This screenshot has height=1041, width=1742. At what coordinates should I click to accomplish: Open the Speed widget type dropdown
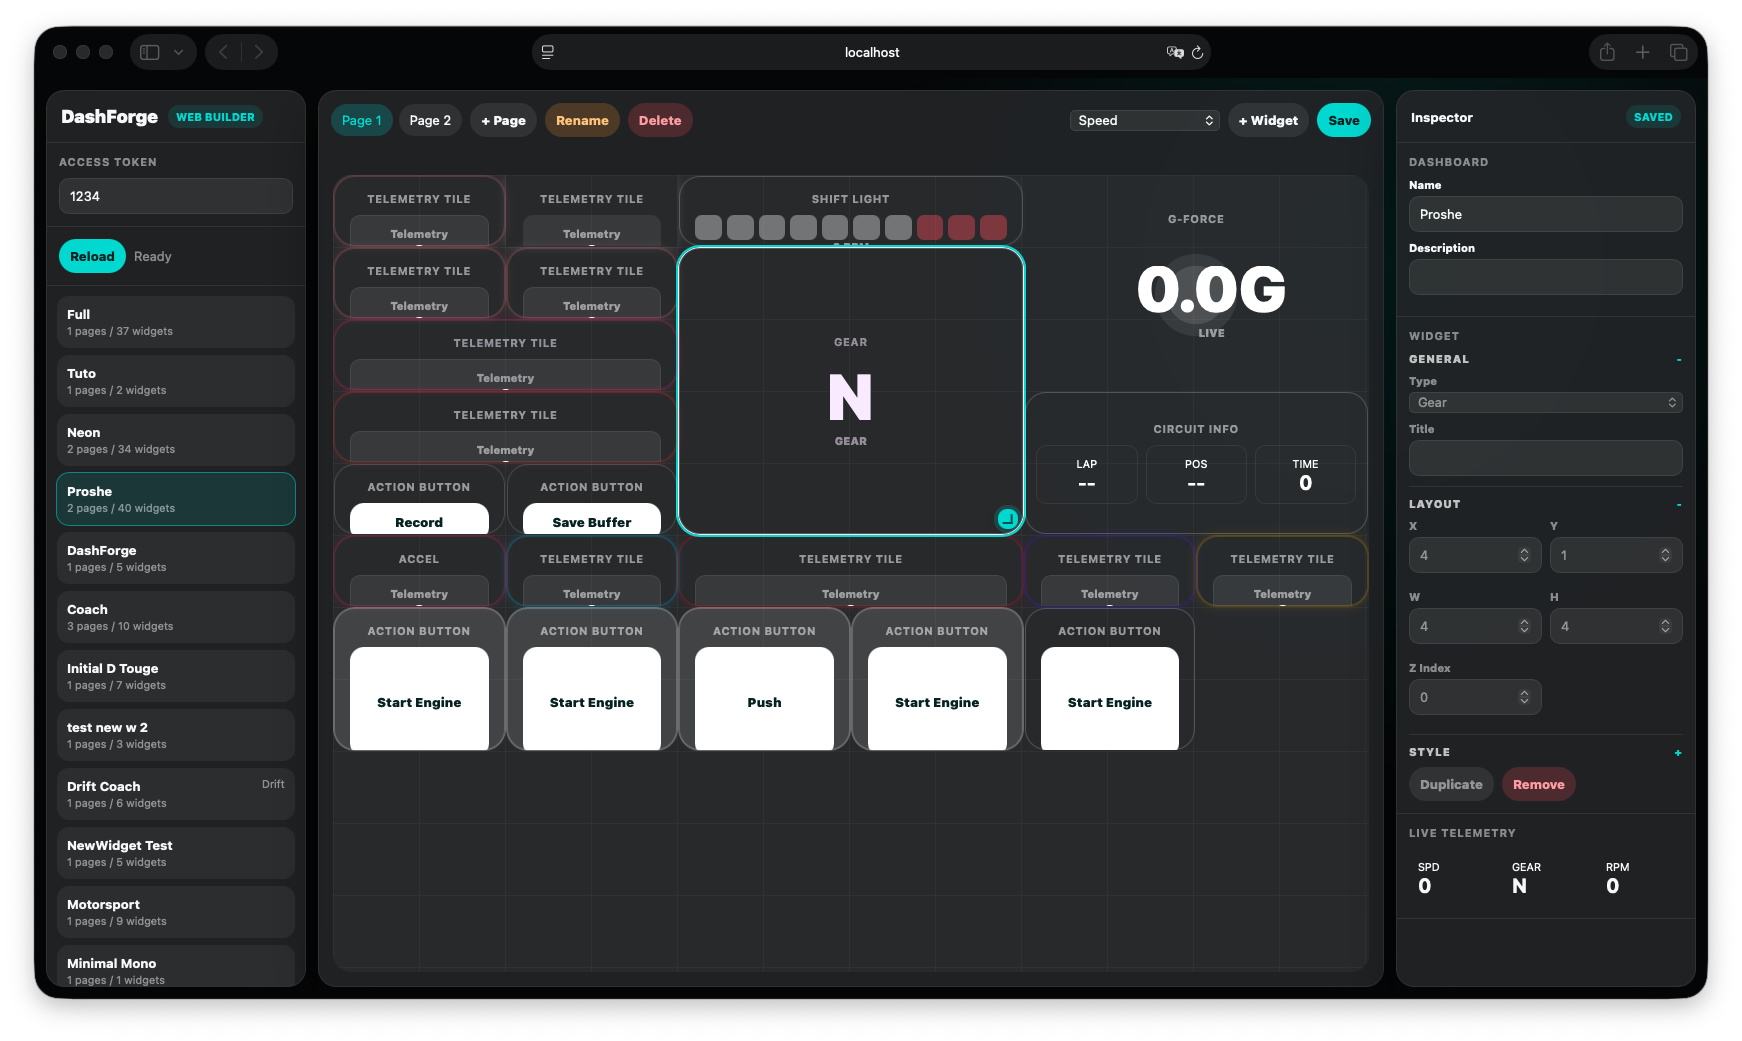(x=1144, y=120)
